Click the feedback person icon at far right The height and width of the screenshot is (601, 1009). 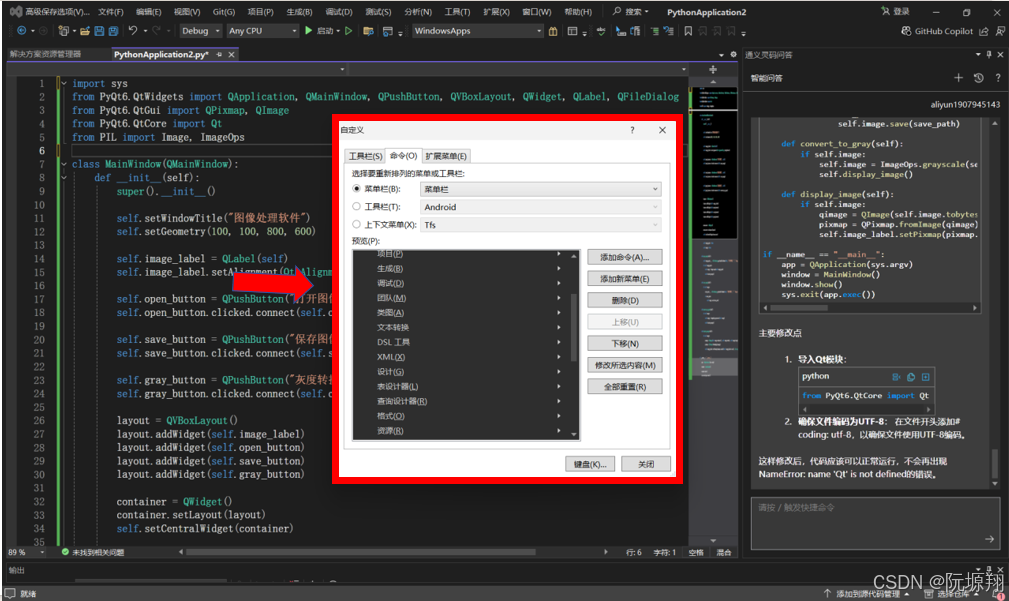click(1000, 31)
